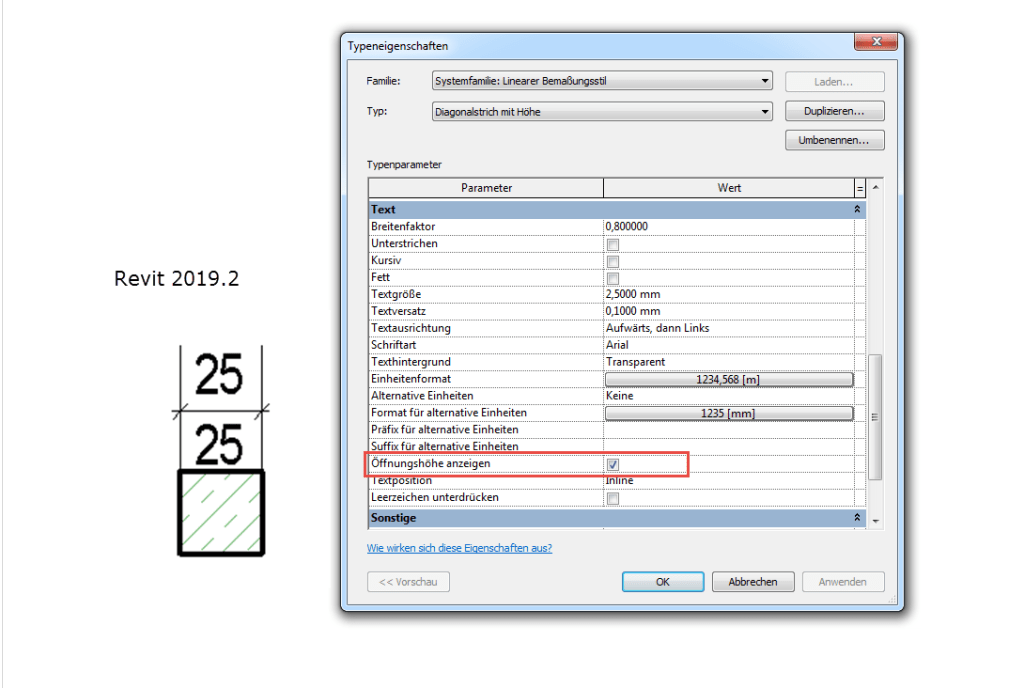Toggle the Fett checkbox

tap(613, 278)
